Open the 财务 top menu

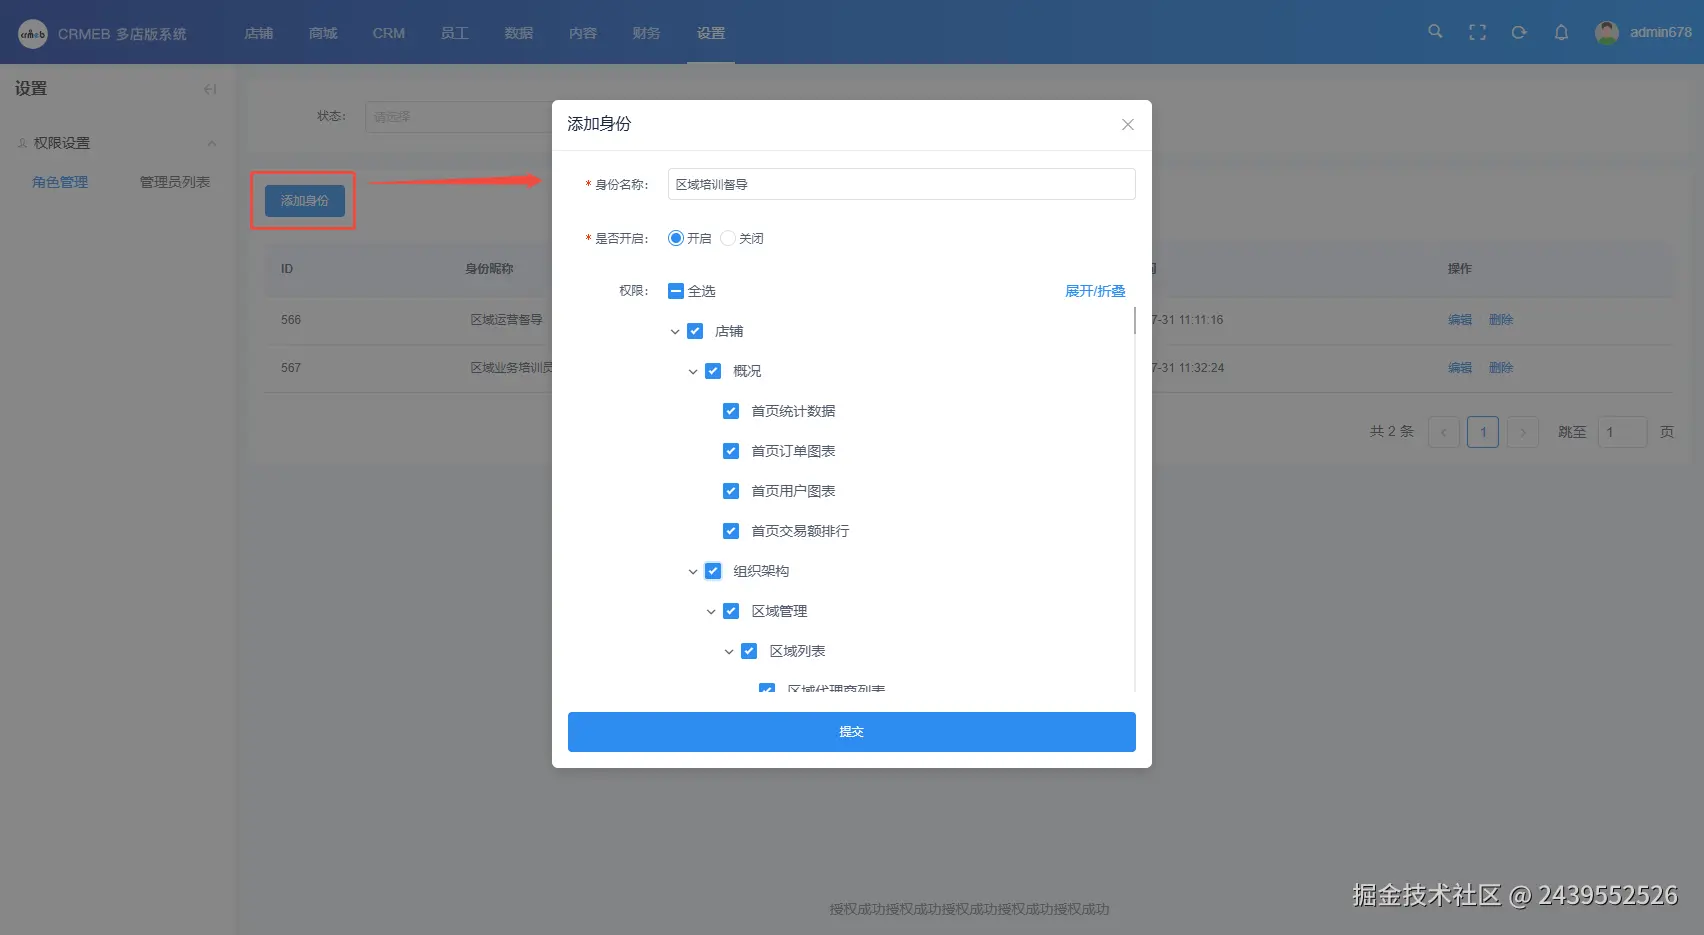point(647,33)
